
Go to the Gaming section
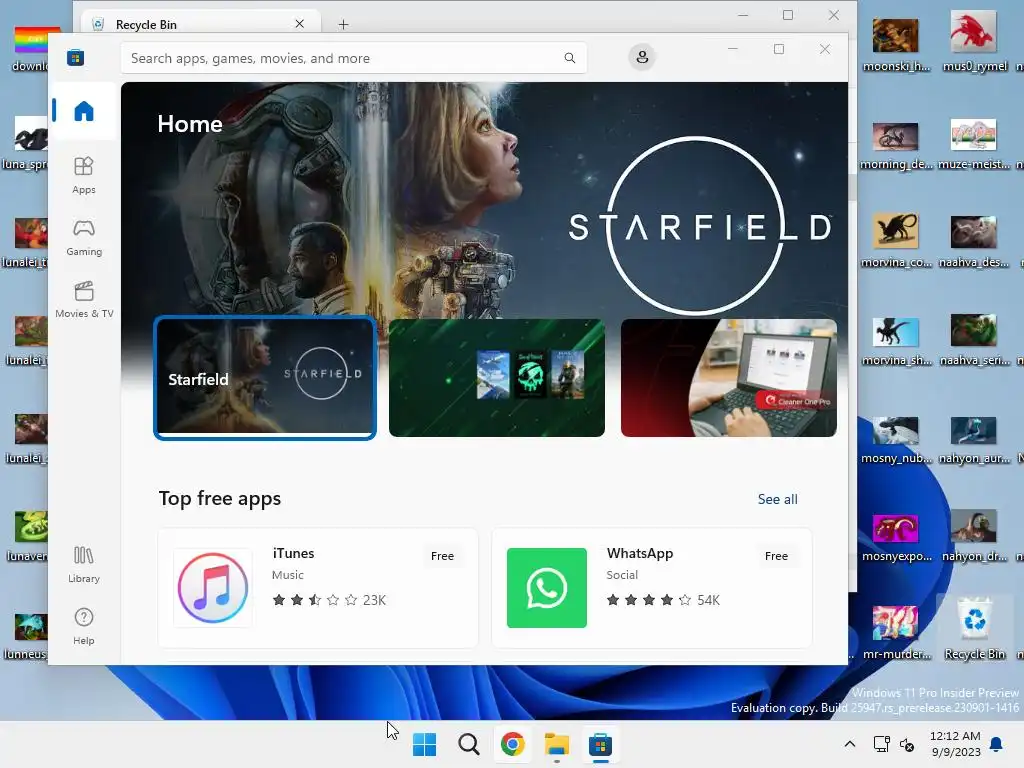84,237
